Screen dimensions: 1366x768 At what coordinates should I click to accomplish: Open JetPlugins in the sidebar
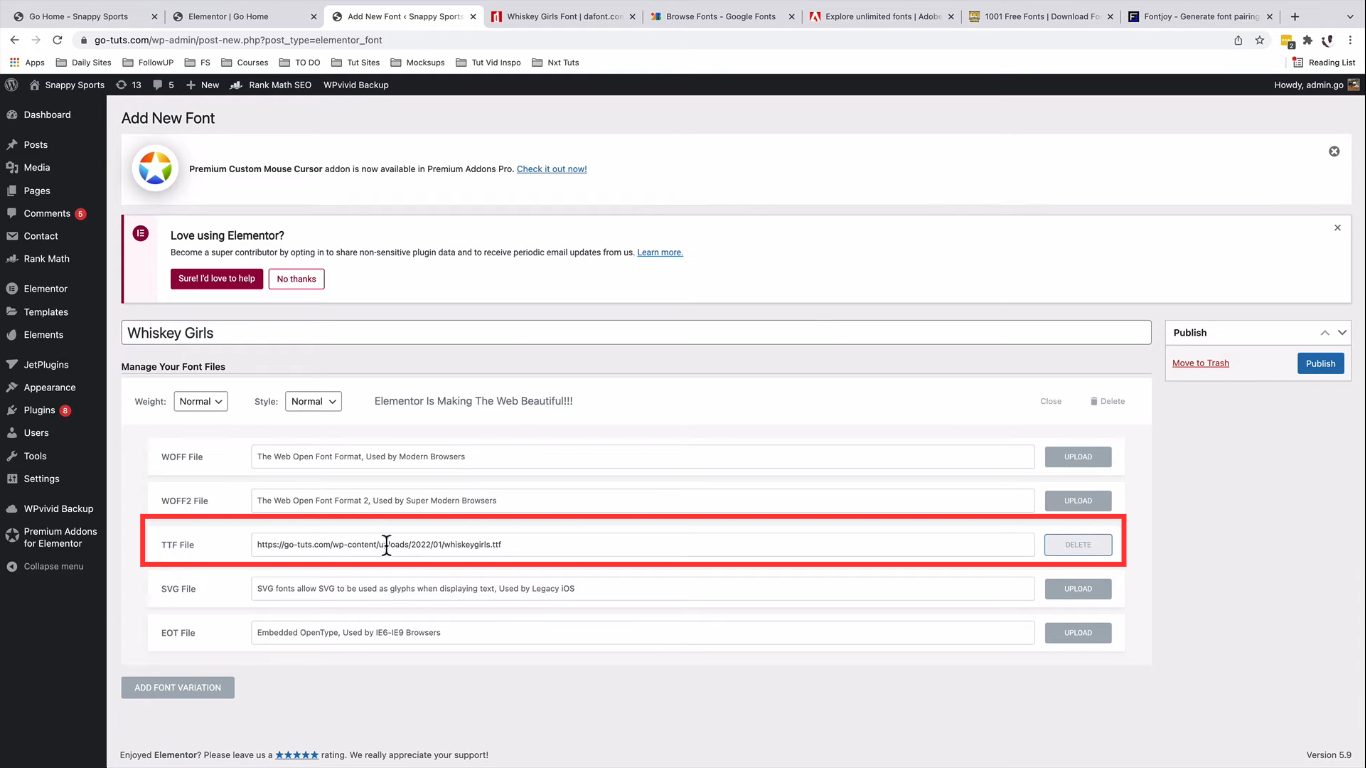(x=46, y=365)
